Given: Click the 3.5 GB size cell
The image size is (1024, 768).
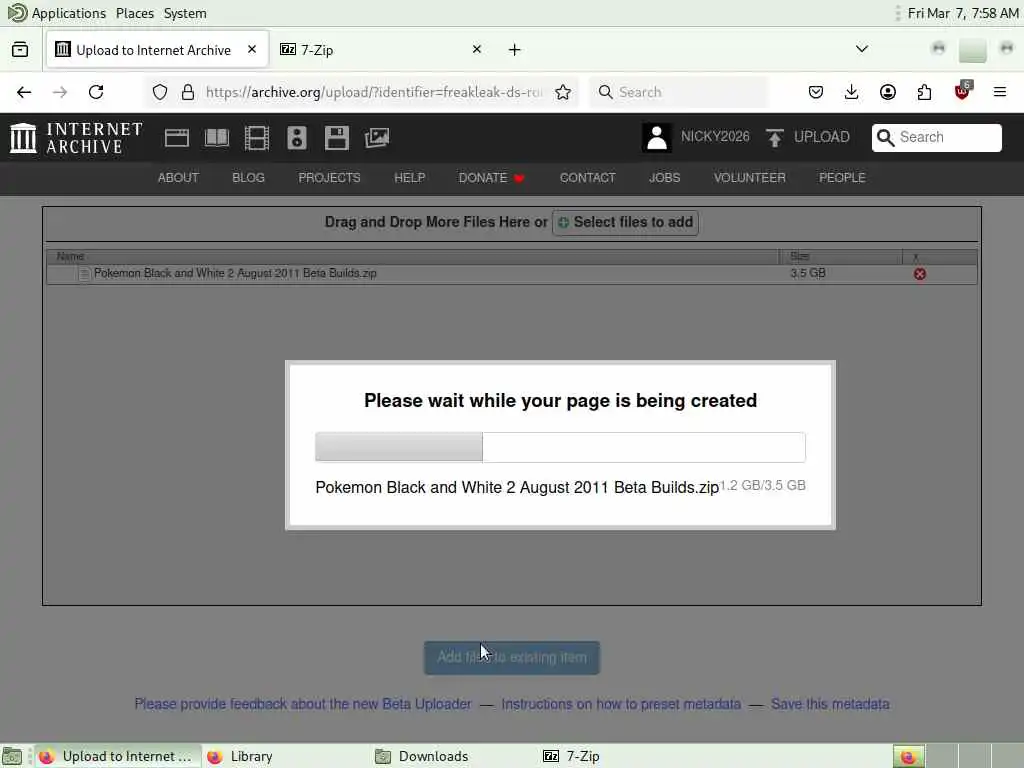Looking at the screenshot, I should (808, 273).
